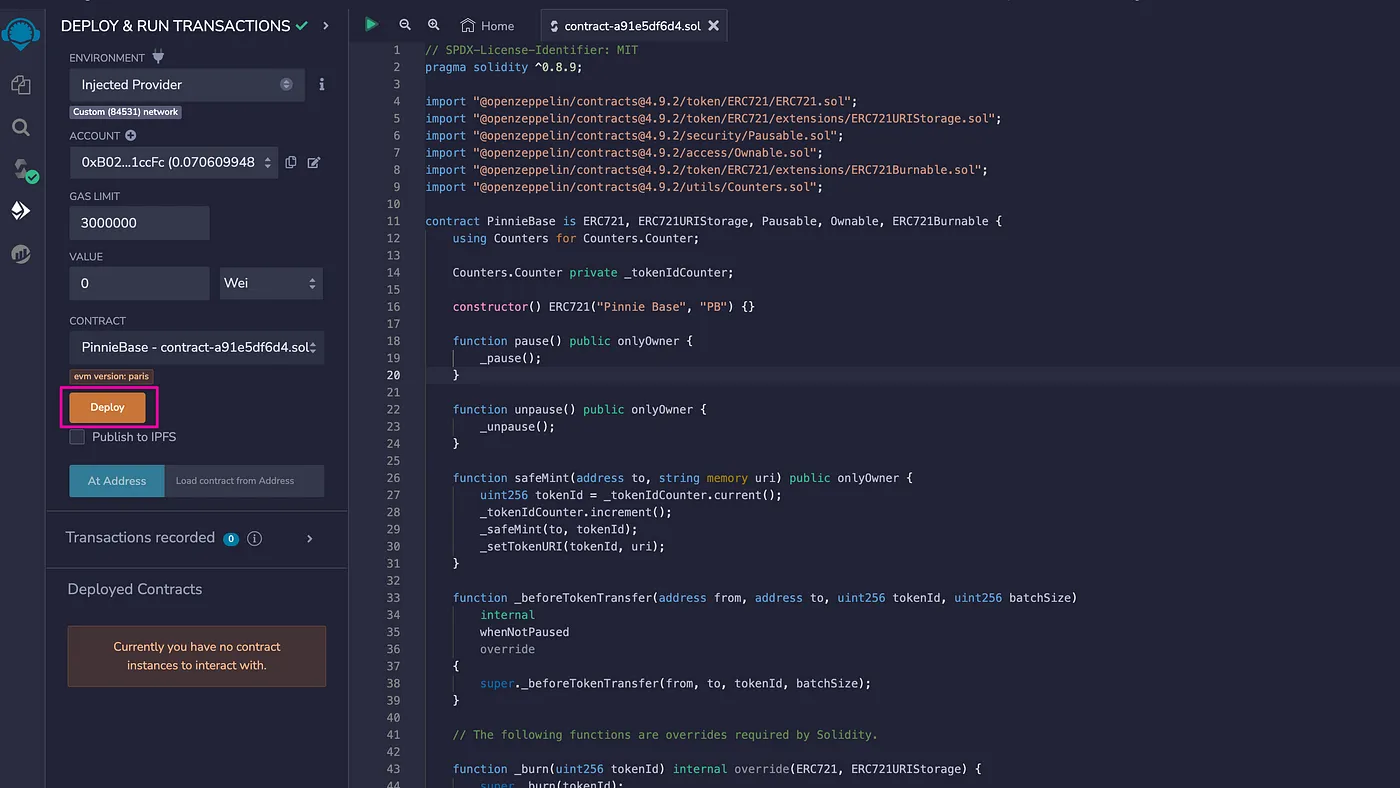Zoom in the editor font
The width and height of the screenshot is (1400, 788).
coord(433,25)
